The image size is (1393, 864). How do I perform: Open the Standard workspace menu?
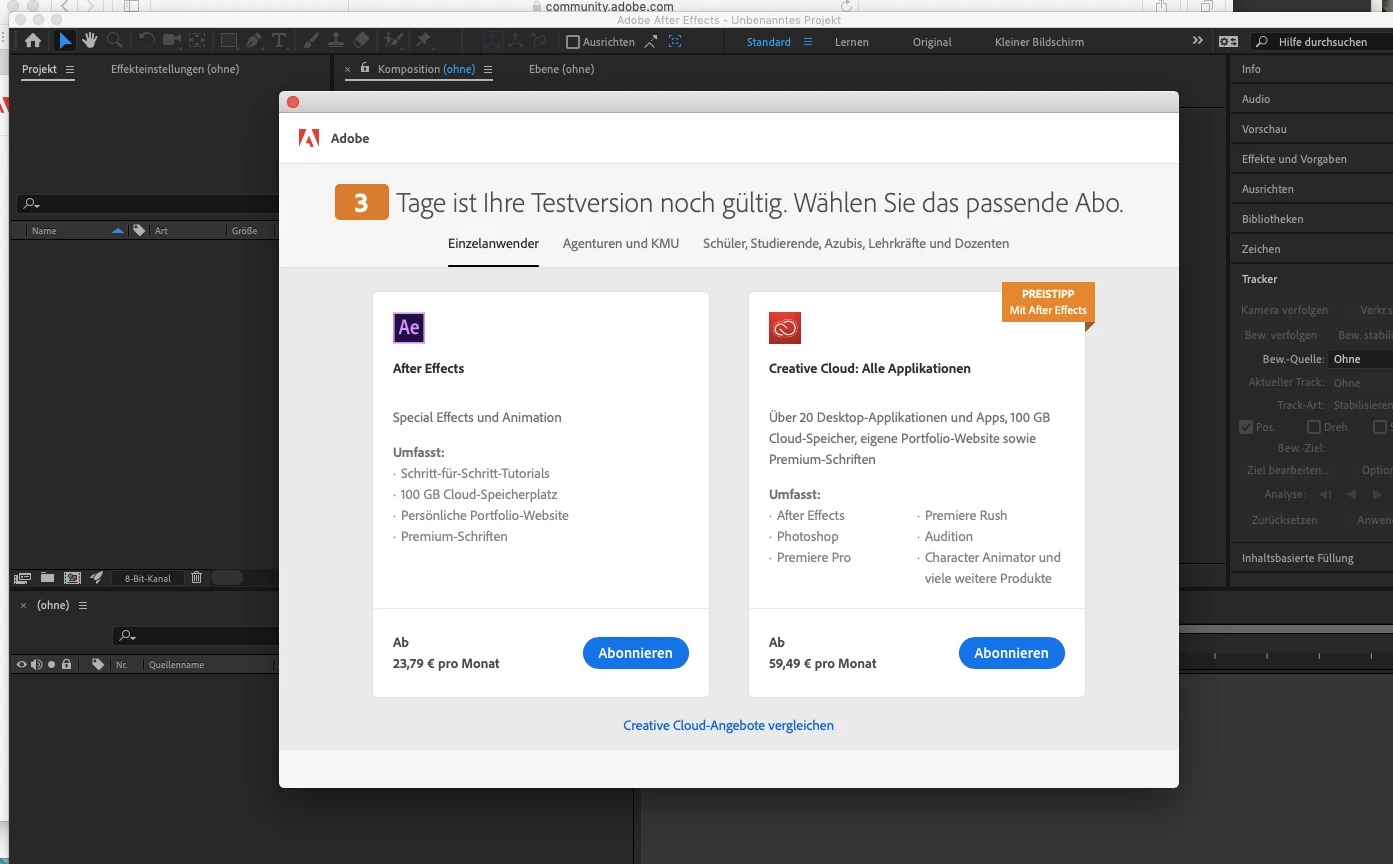pyautogui.click(x=808, y=42)
